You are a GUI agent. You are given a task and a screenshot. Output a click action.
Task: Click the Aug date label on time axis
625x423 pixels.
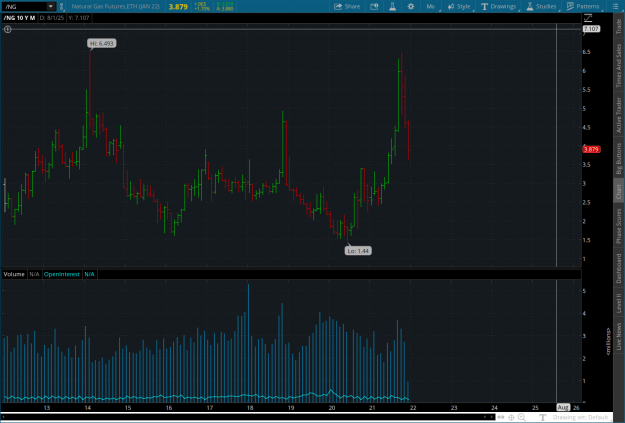tap(563, 407)
